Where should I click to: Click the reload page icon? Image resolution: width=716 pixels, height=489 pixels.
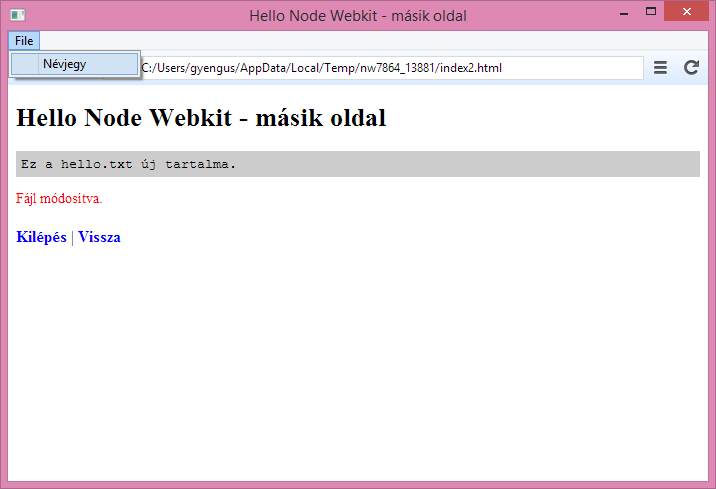(691, 68)
